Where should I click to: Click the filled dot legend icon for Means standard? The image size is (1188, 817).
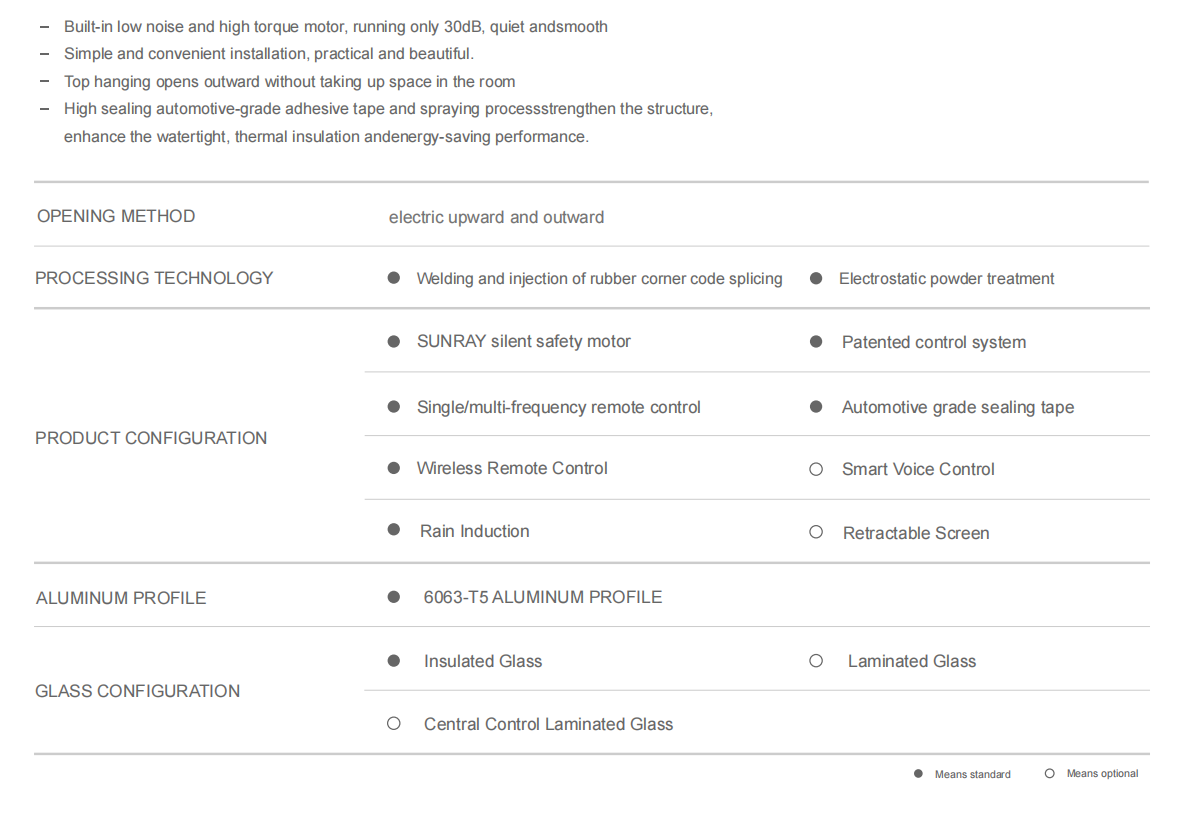point(918,774)
